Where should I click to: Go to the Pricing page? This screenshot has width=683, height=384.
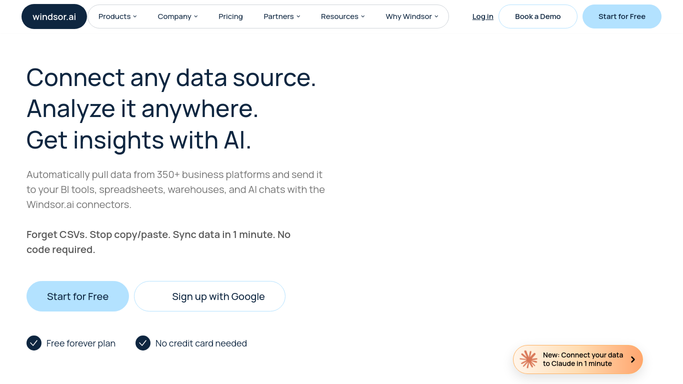[230, 17]
